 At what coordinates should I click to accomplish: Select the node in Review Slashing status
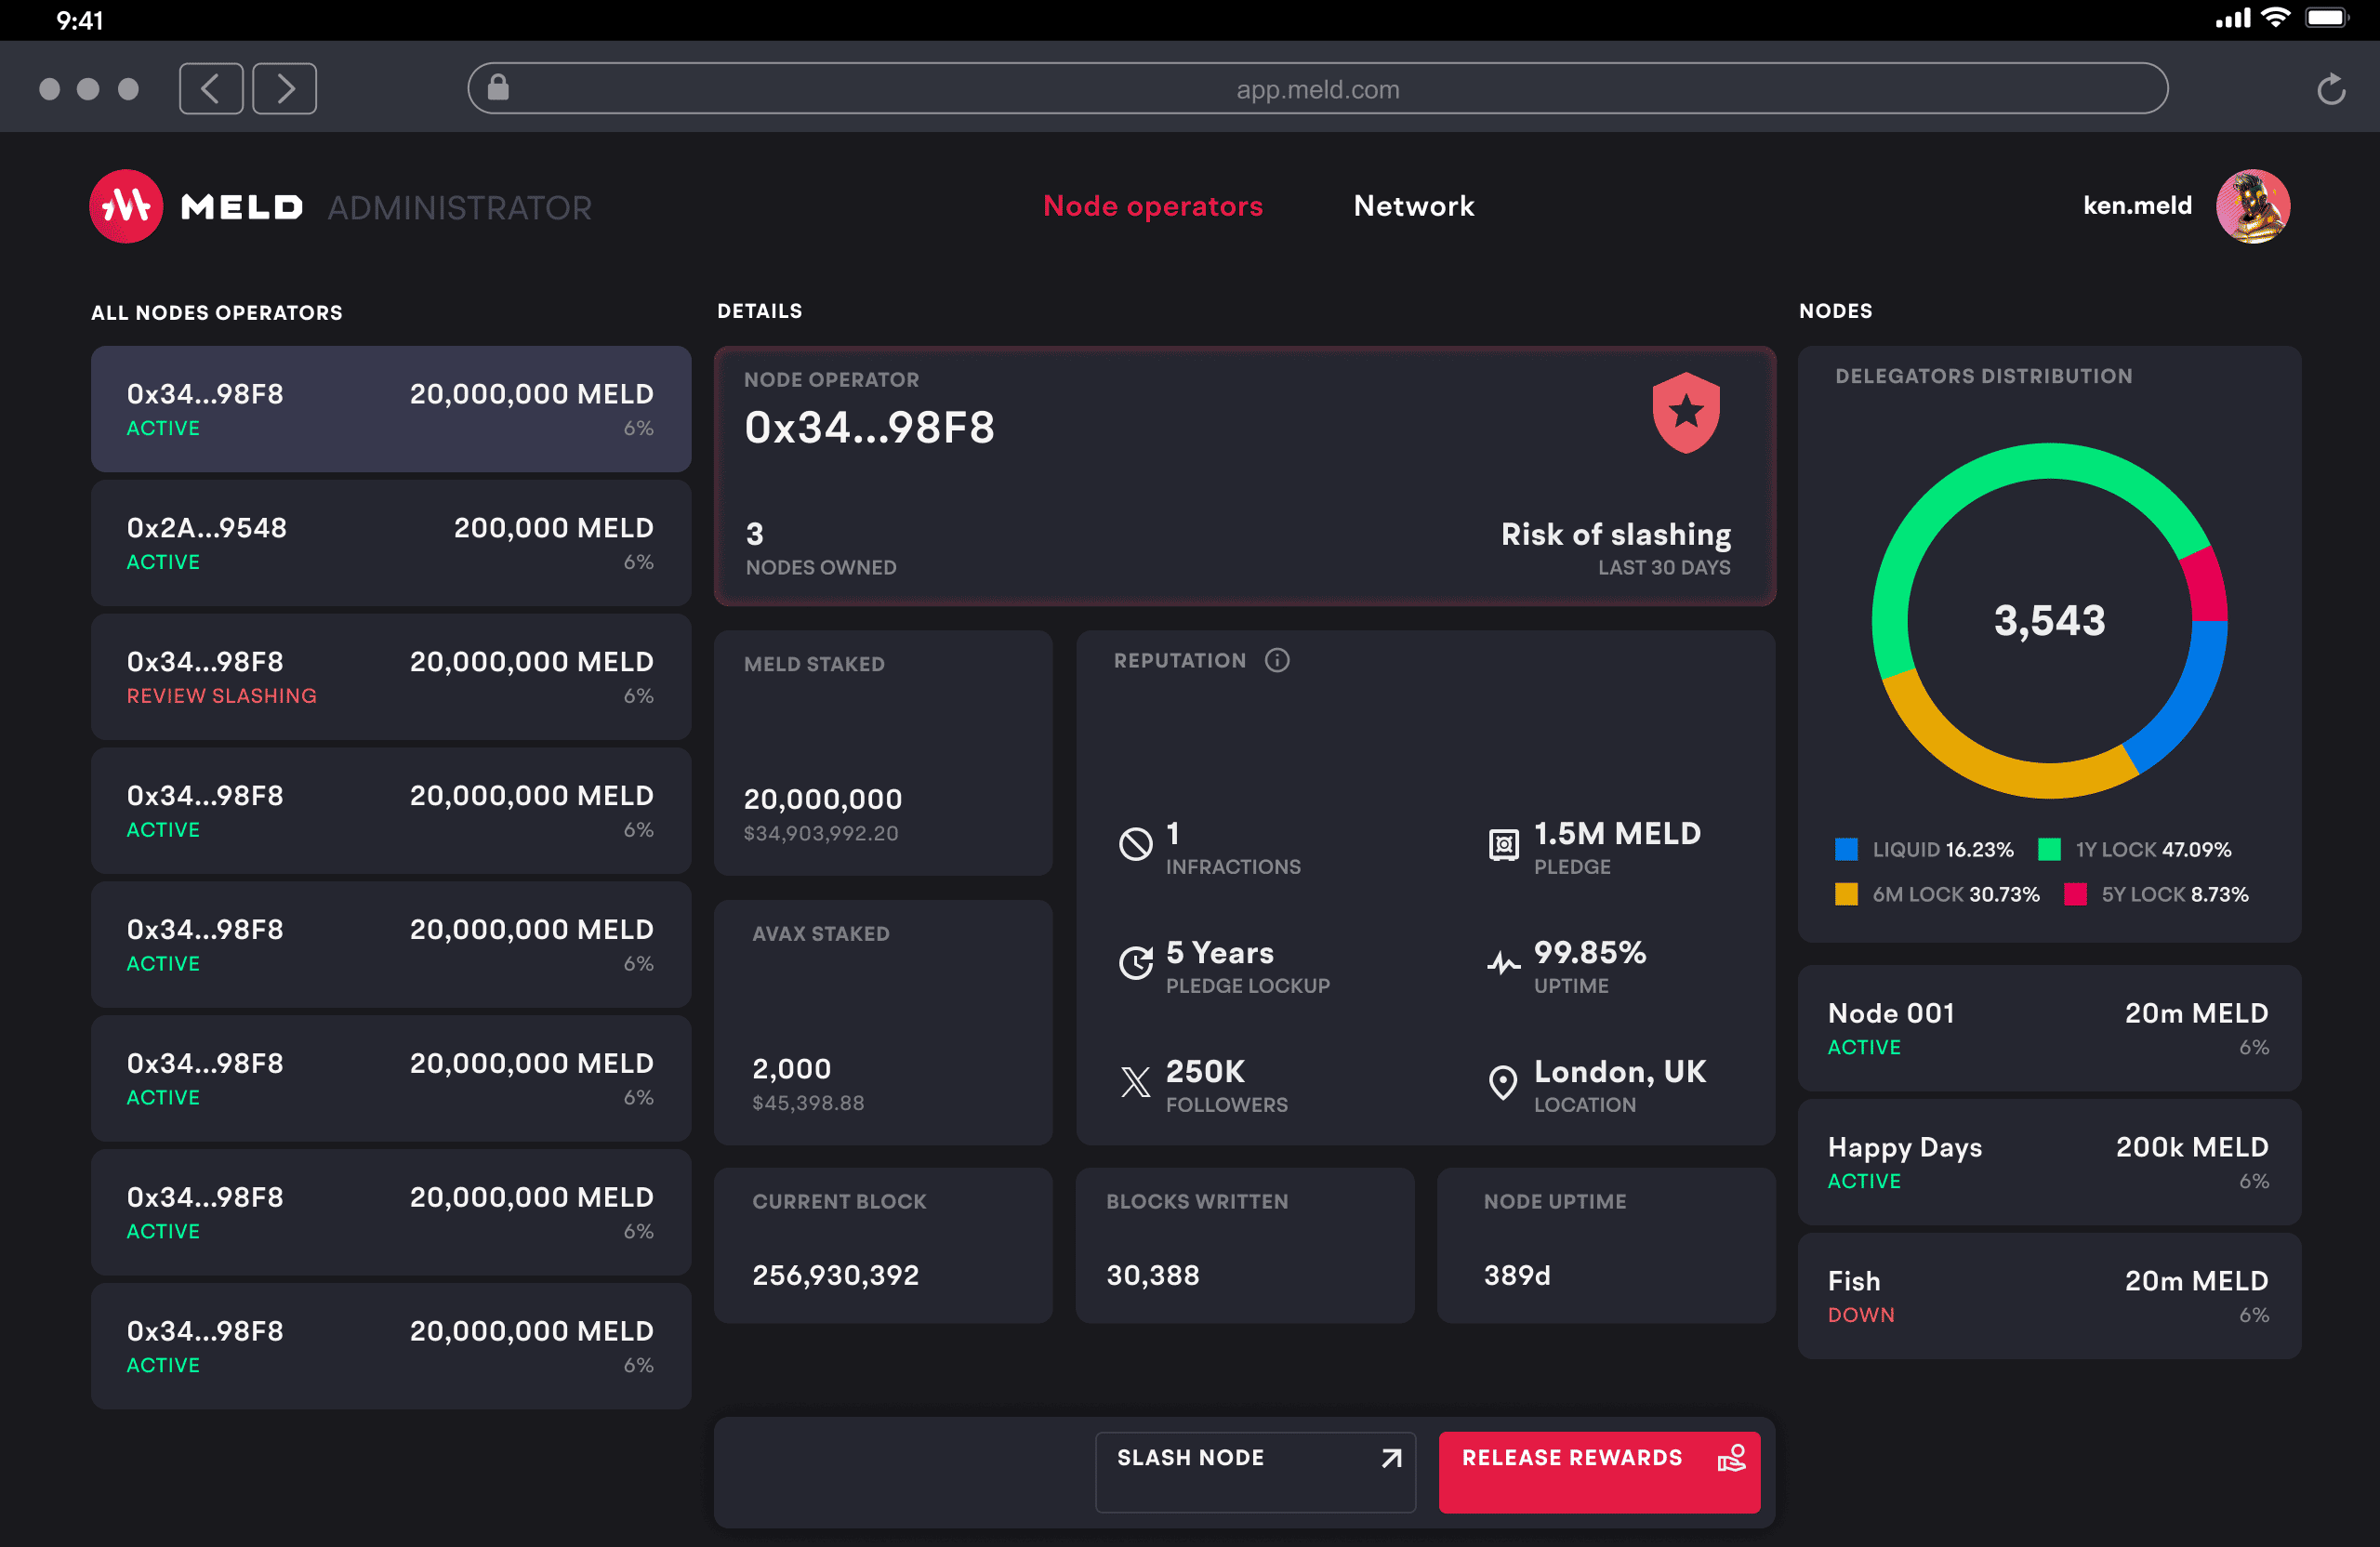[x=390, y=676]
